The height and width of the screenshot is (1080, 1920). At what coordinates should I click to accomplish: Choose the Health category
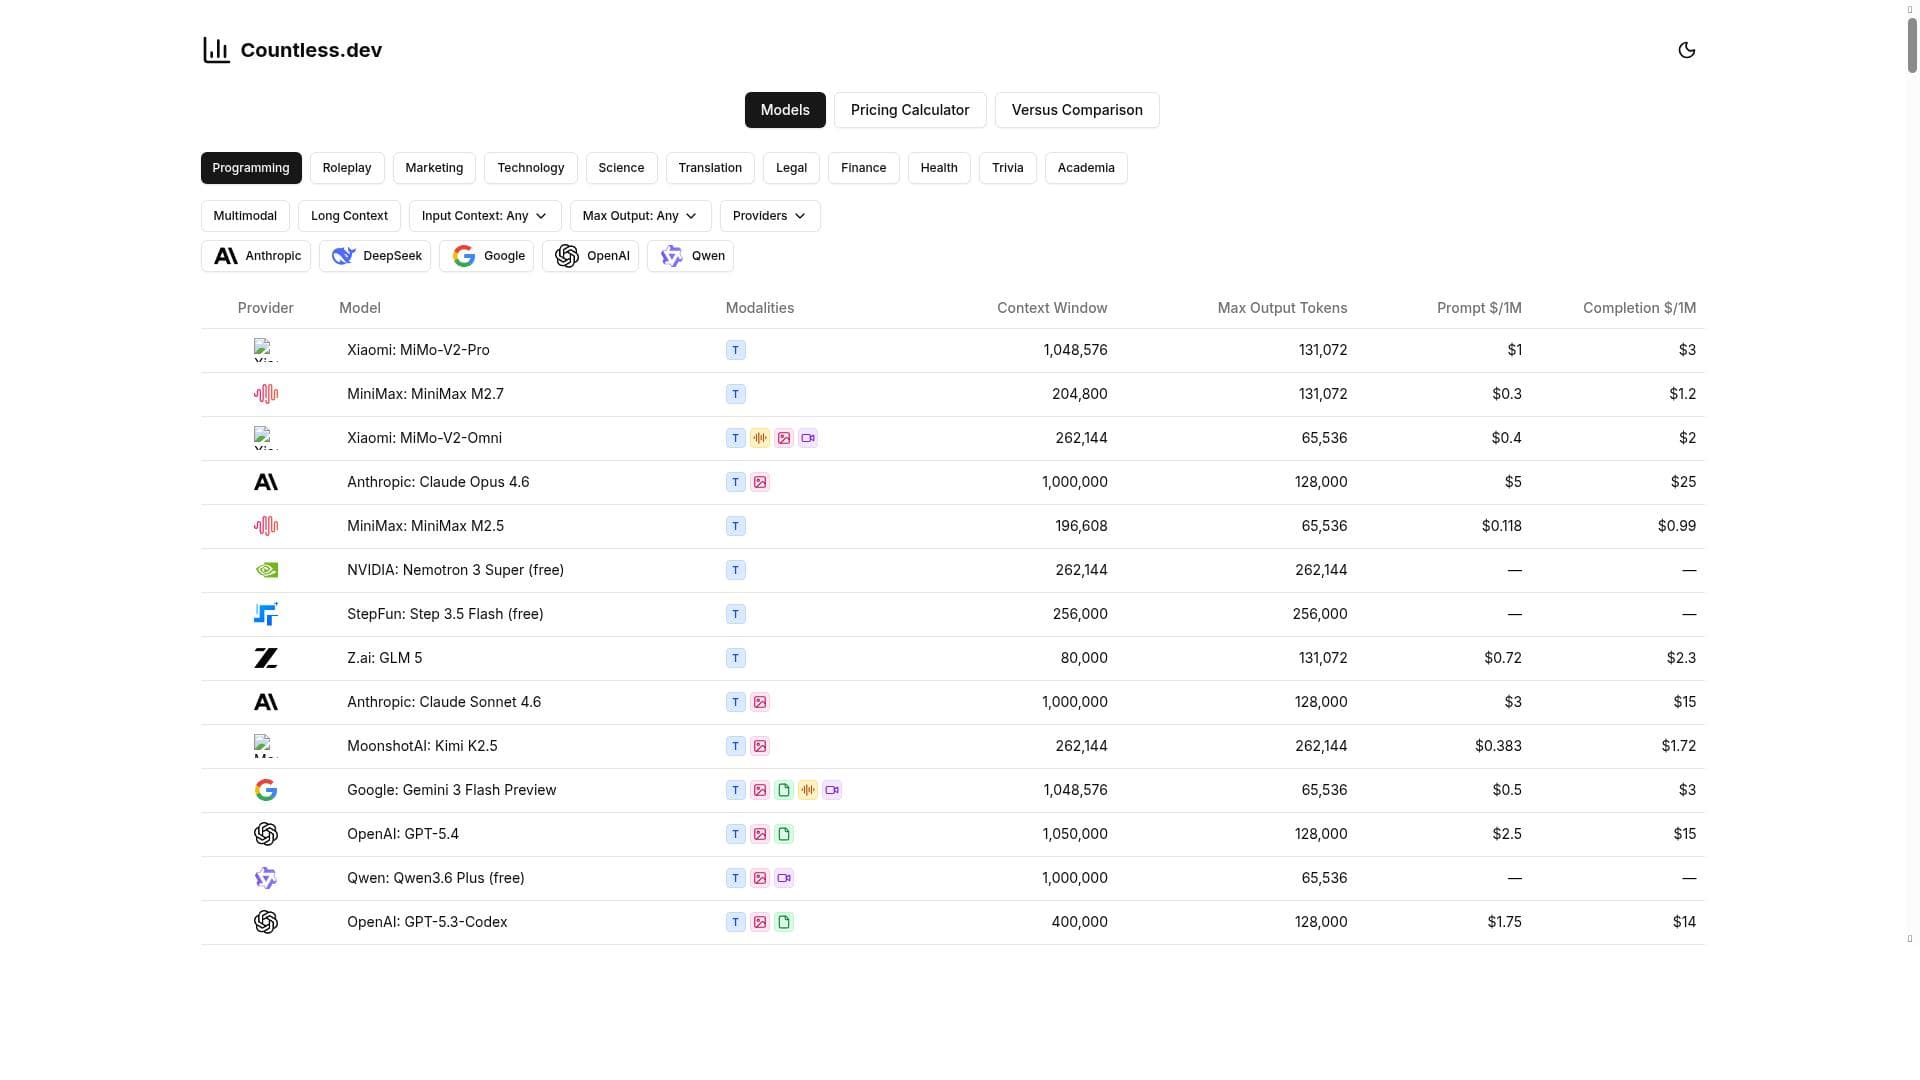pos(939,168)
